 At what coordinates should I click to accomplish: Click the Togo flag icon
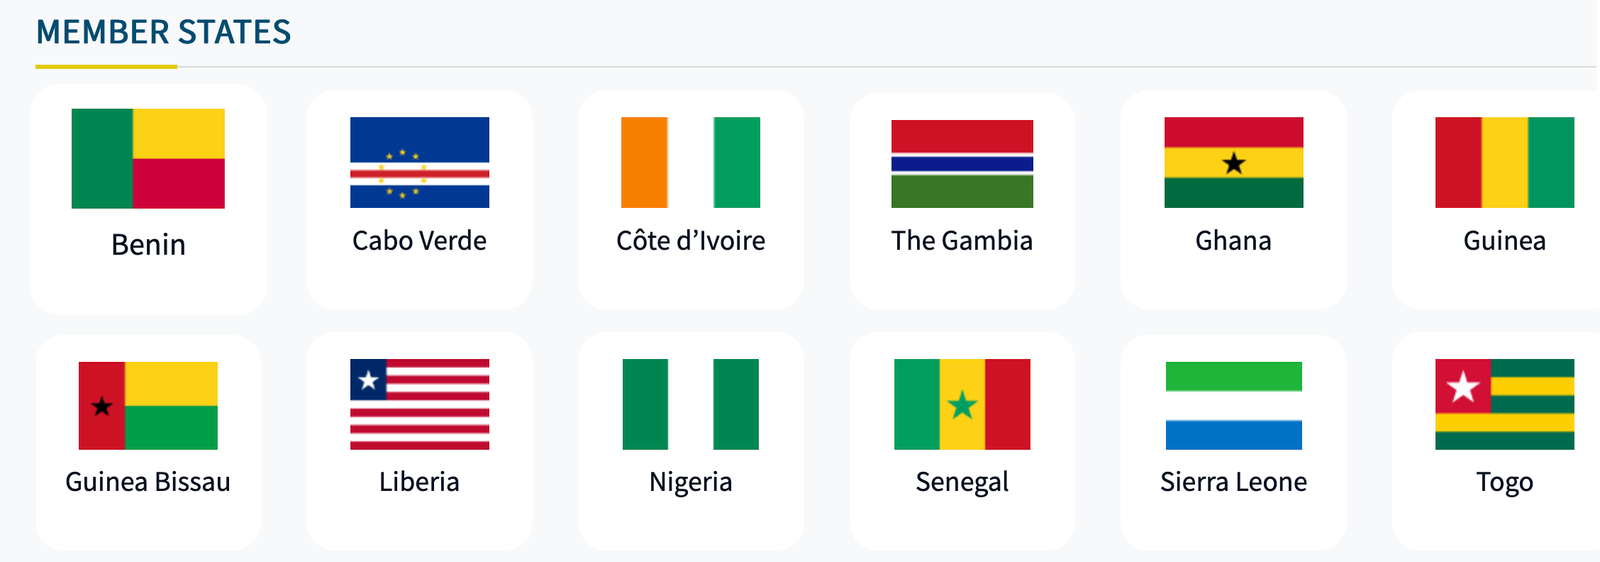[1504, 404]
